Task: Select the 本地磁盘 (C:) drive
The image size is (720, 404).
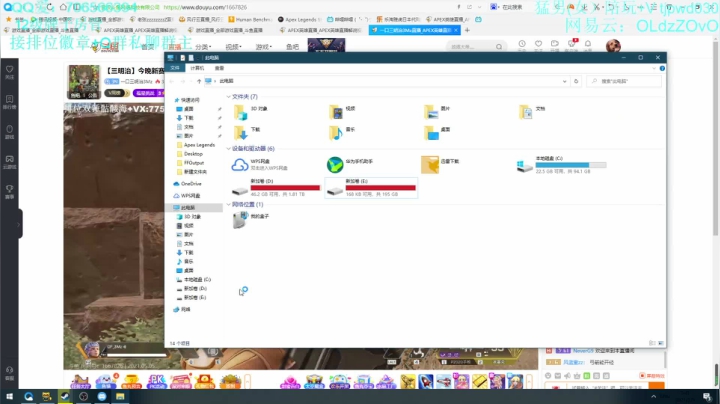Action: click(561, 165)
